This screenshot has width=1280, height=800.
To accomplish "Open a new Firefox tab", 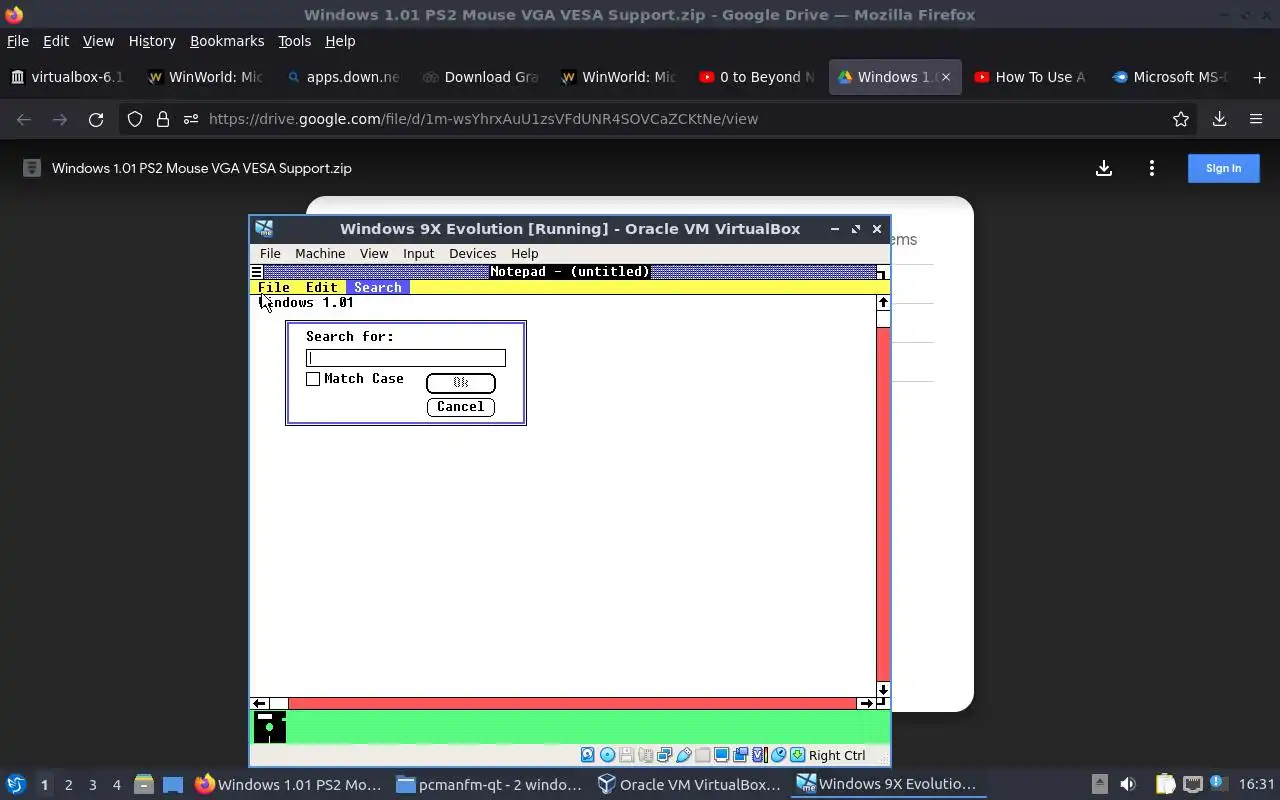I will (x=1259, y=77).
